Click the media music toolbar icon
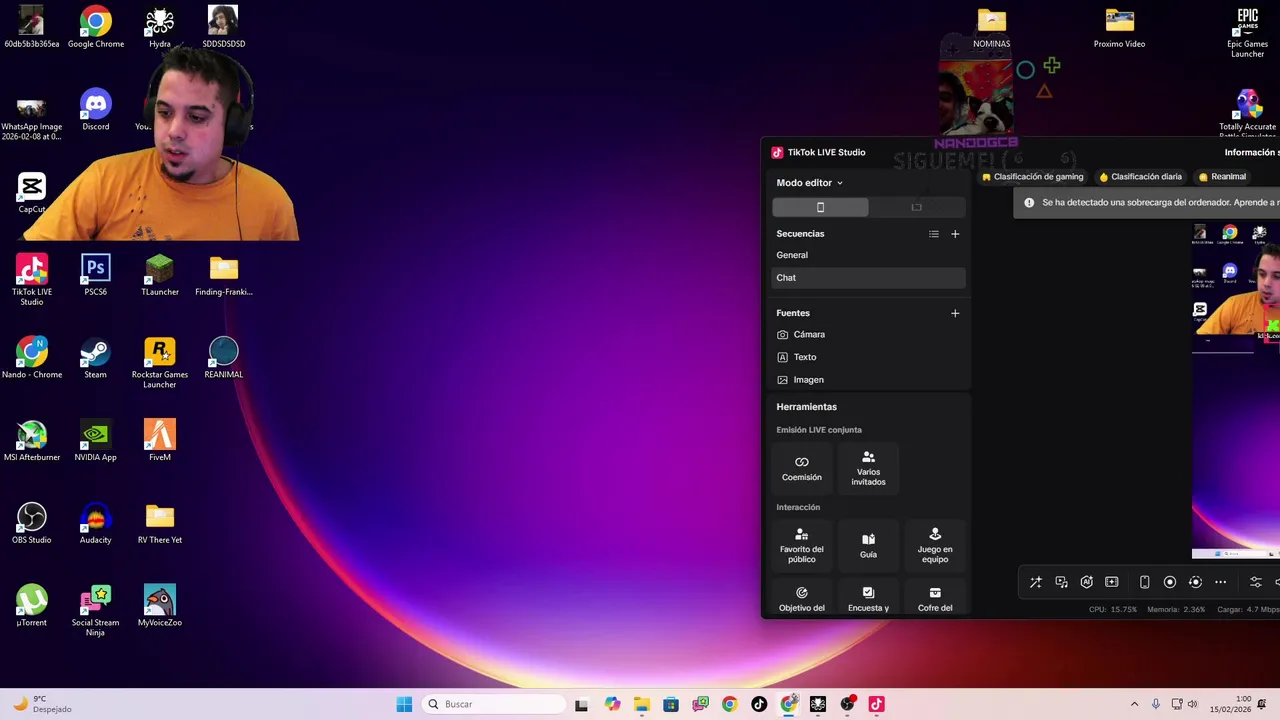 (1061, 582)
